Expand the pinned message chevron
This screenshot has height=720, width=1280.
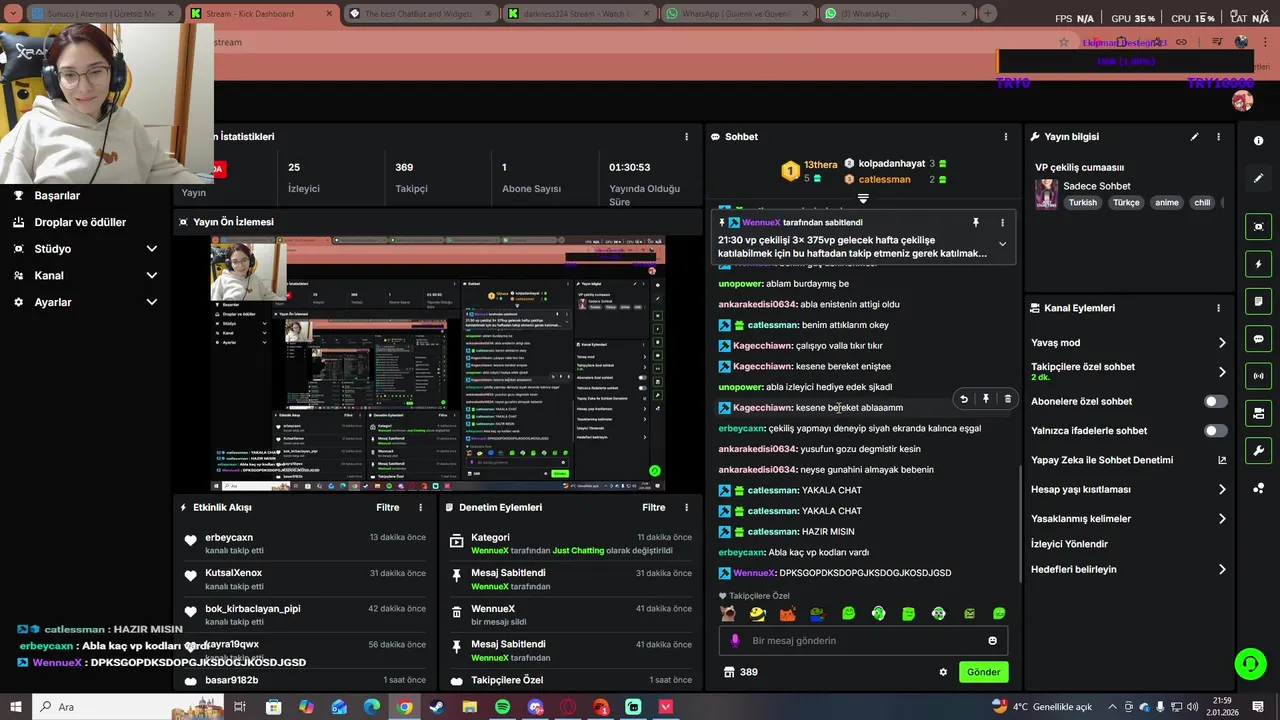[1002, 244]
